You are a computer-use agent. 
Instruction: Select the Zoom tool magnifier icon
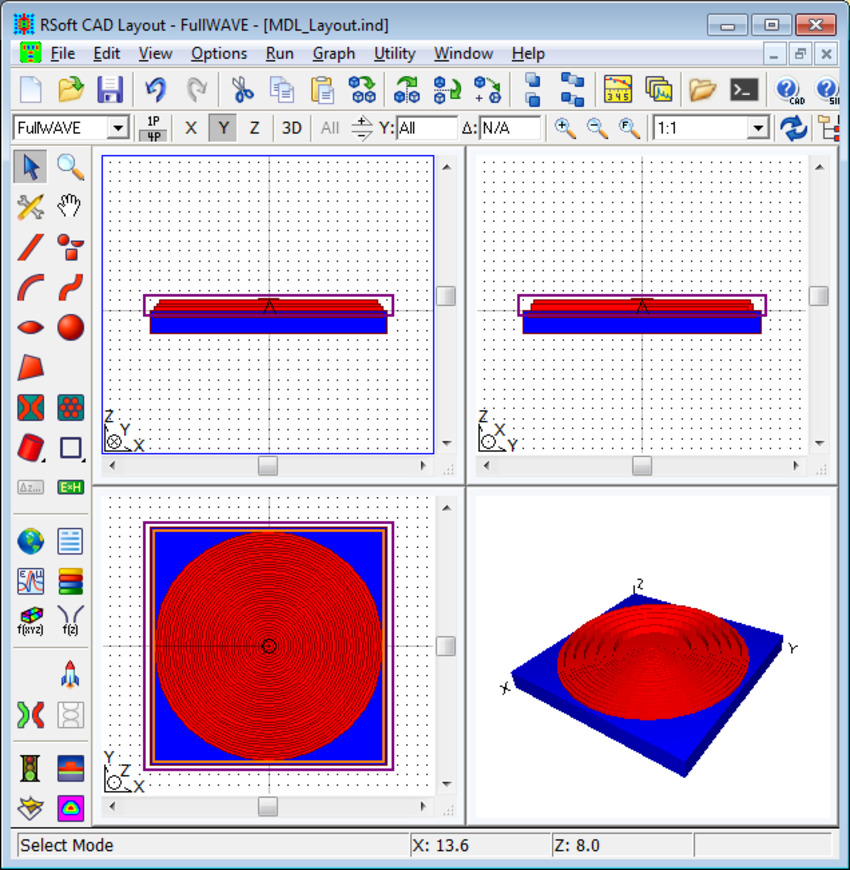tap(71, 167)
